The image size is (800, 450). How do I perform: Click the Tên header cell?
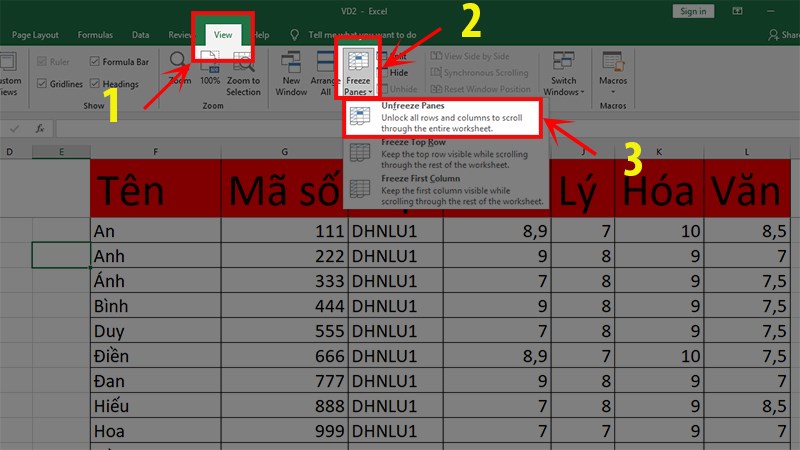pyautogui.click(x=156, y=188)
